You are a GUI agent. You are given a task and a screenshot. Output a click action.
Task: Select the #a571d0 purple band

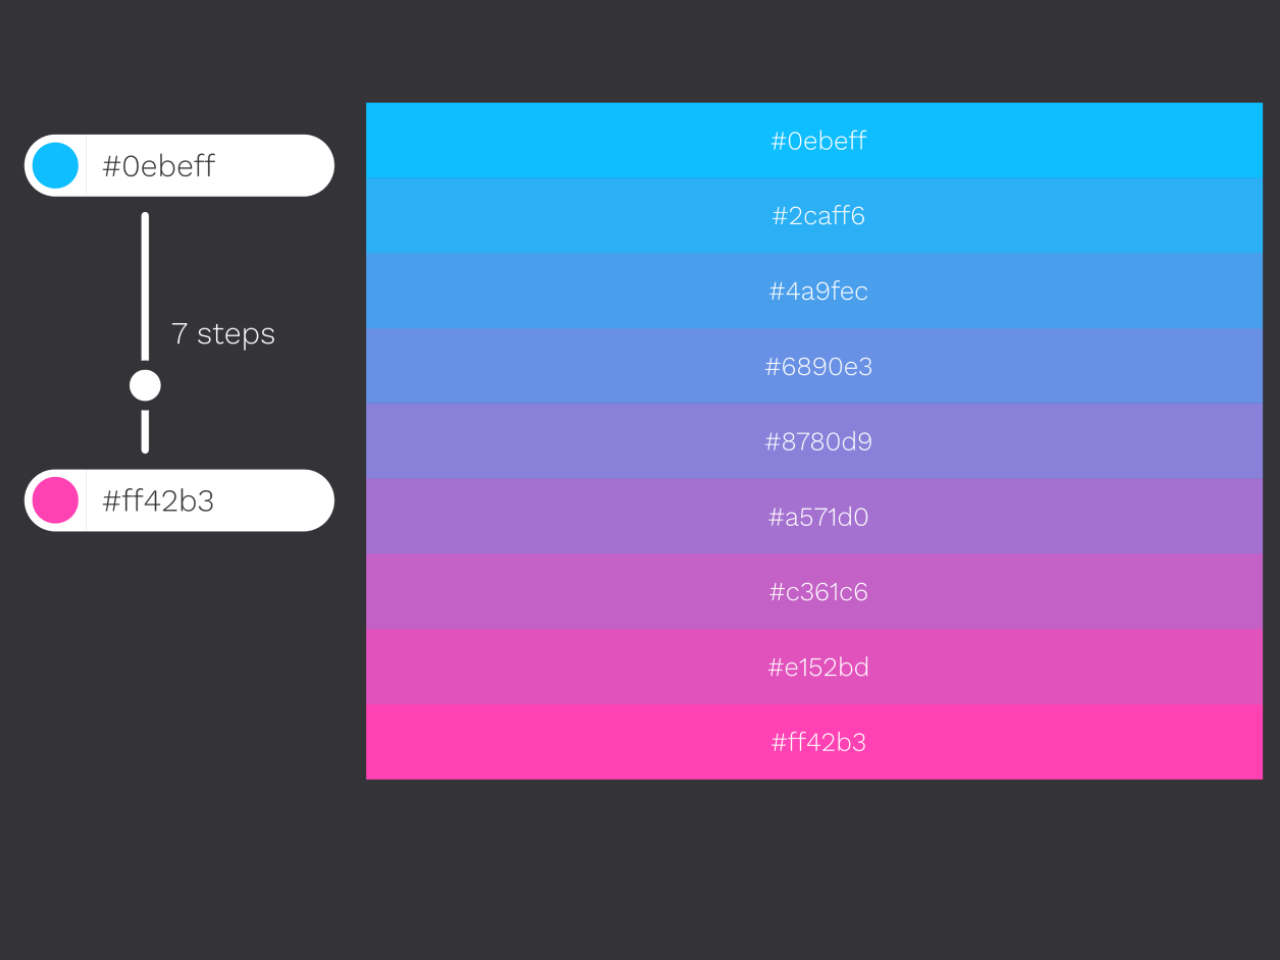(x=814, y=517)
